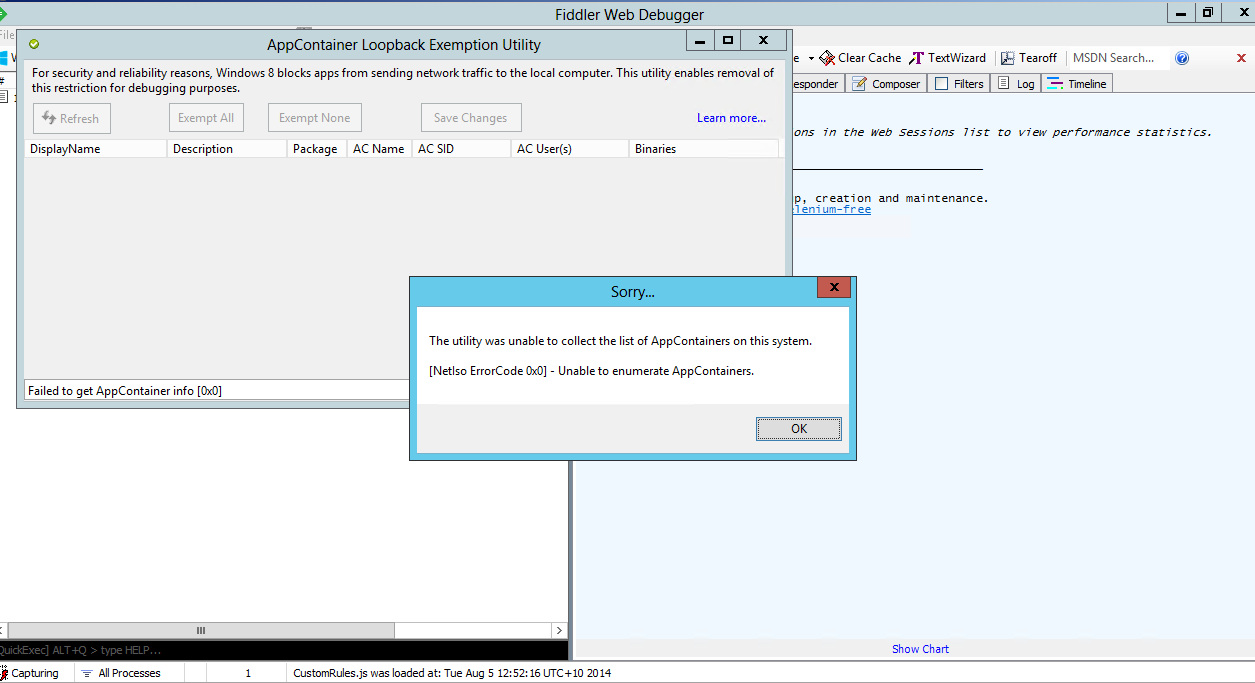
Task: Click the Exempt None button
Action: pos(314,118)
